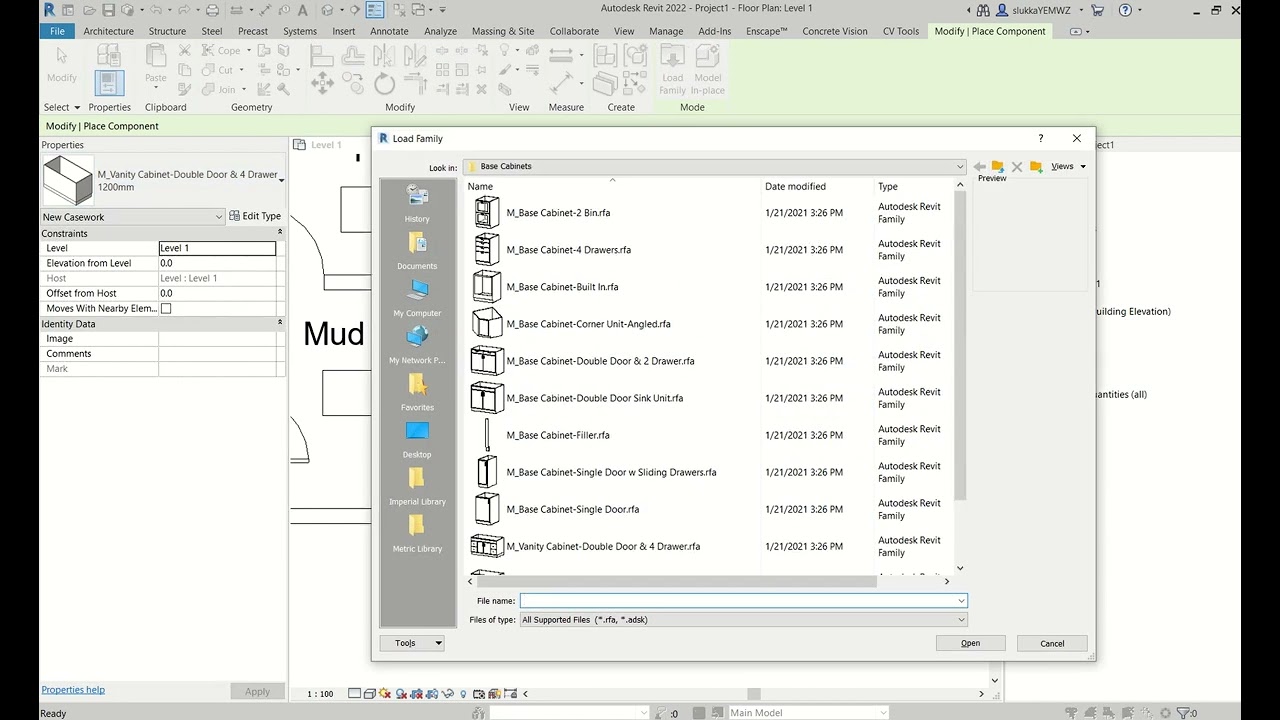Screen dimensions: 1280x720
Task: Click the dialog help question mark
Action: click(1041, 138)
